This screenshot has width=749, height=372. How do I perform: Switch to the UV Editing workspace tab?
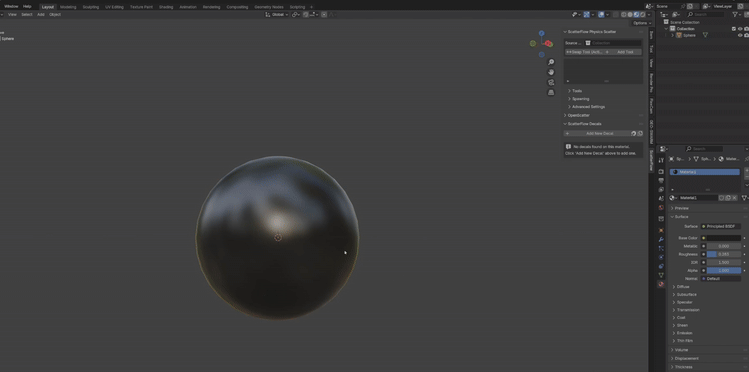click(114, 7)
